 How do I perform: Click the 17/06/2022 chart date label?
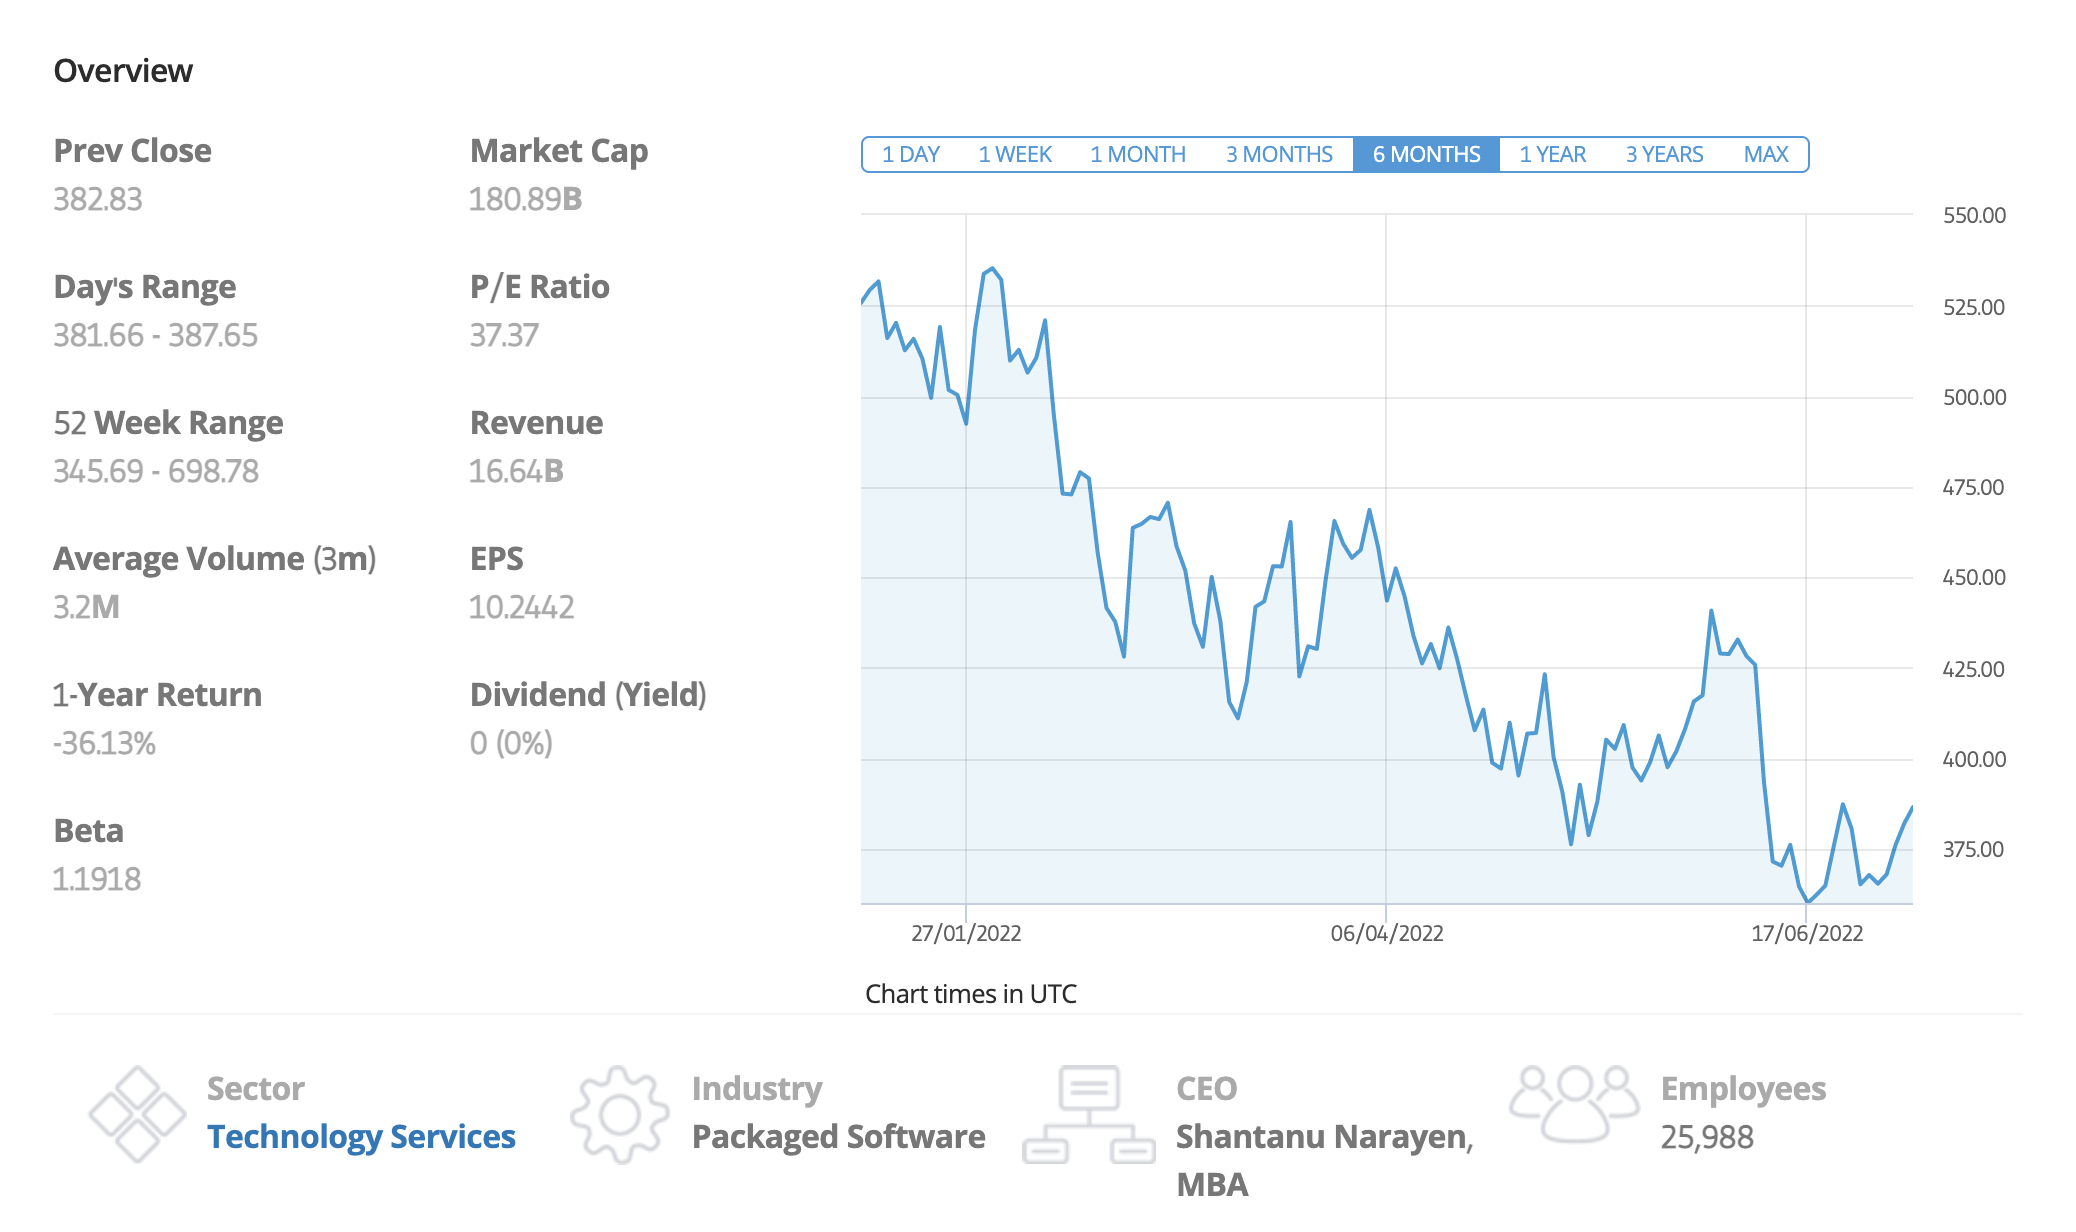pyautogui.click(x=1807, y=934)
